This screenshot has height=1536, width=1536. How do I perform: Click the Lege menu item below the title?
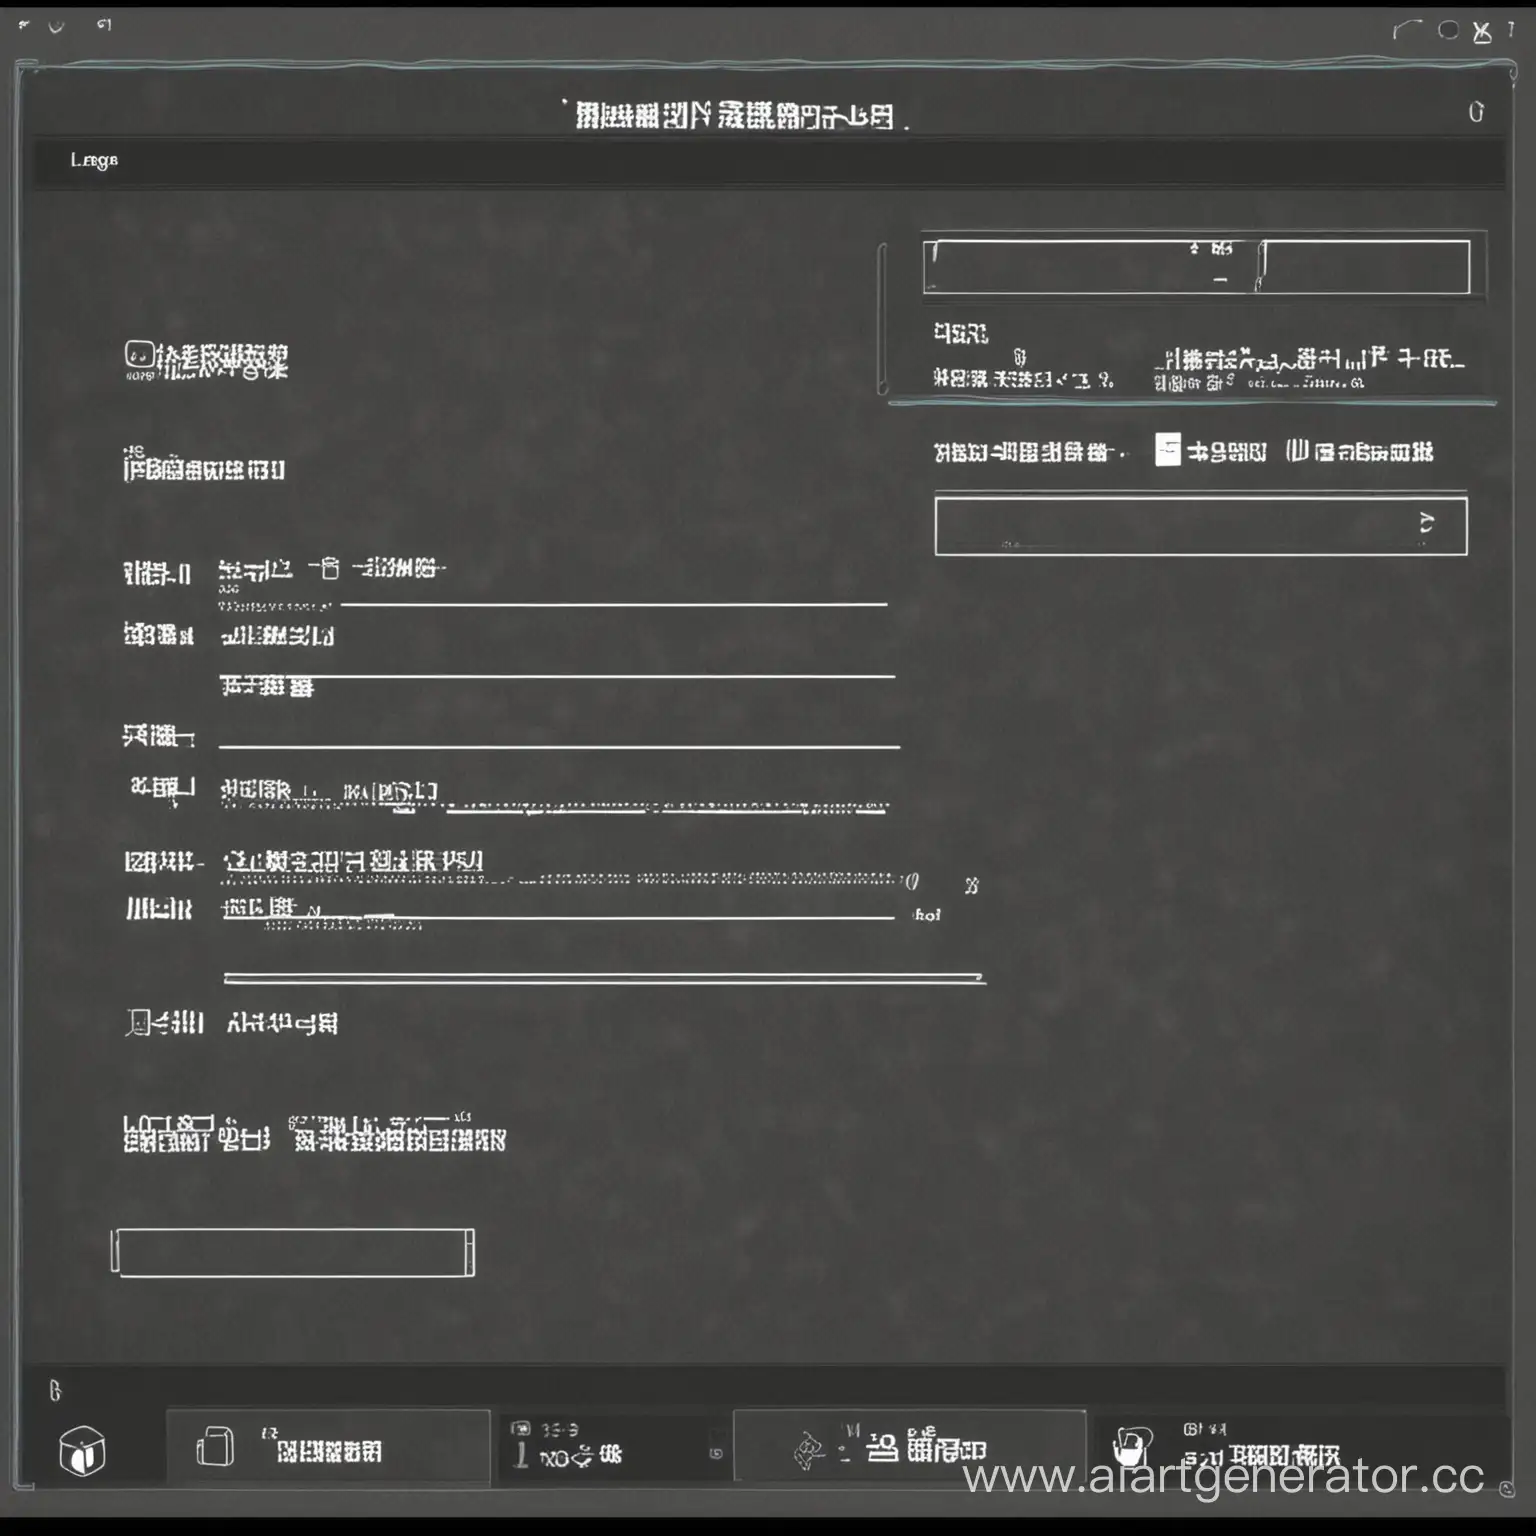[94, 160]
